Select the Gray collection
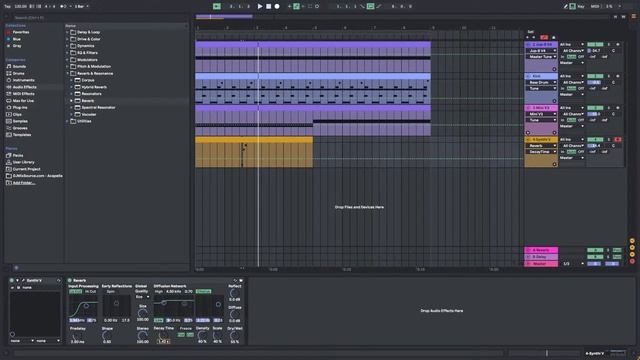The width and height of the screenshot is (640, 360). [17, 46]
